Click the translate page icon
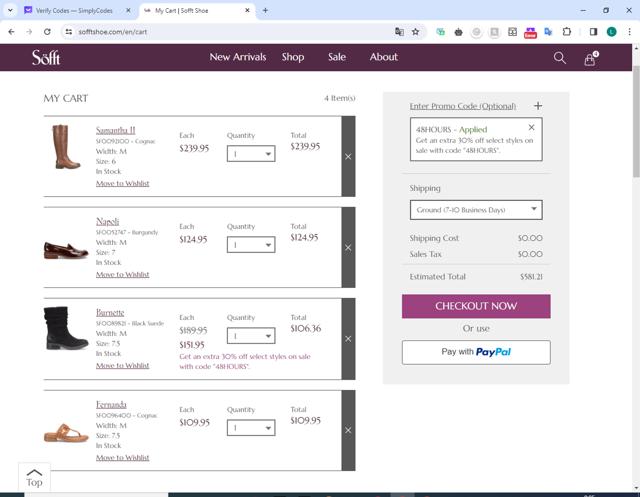Viewport: 640px width, 497px height. pos(399,31)
